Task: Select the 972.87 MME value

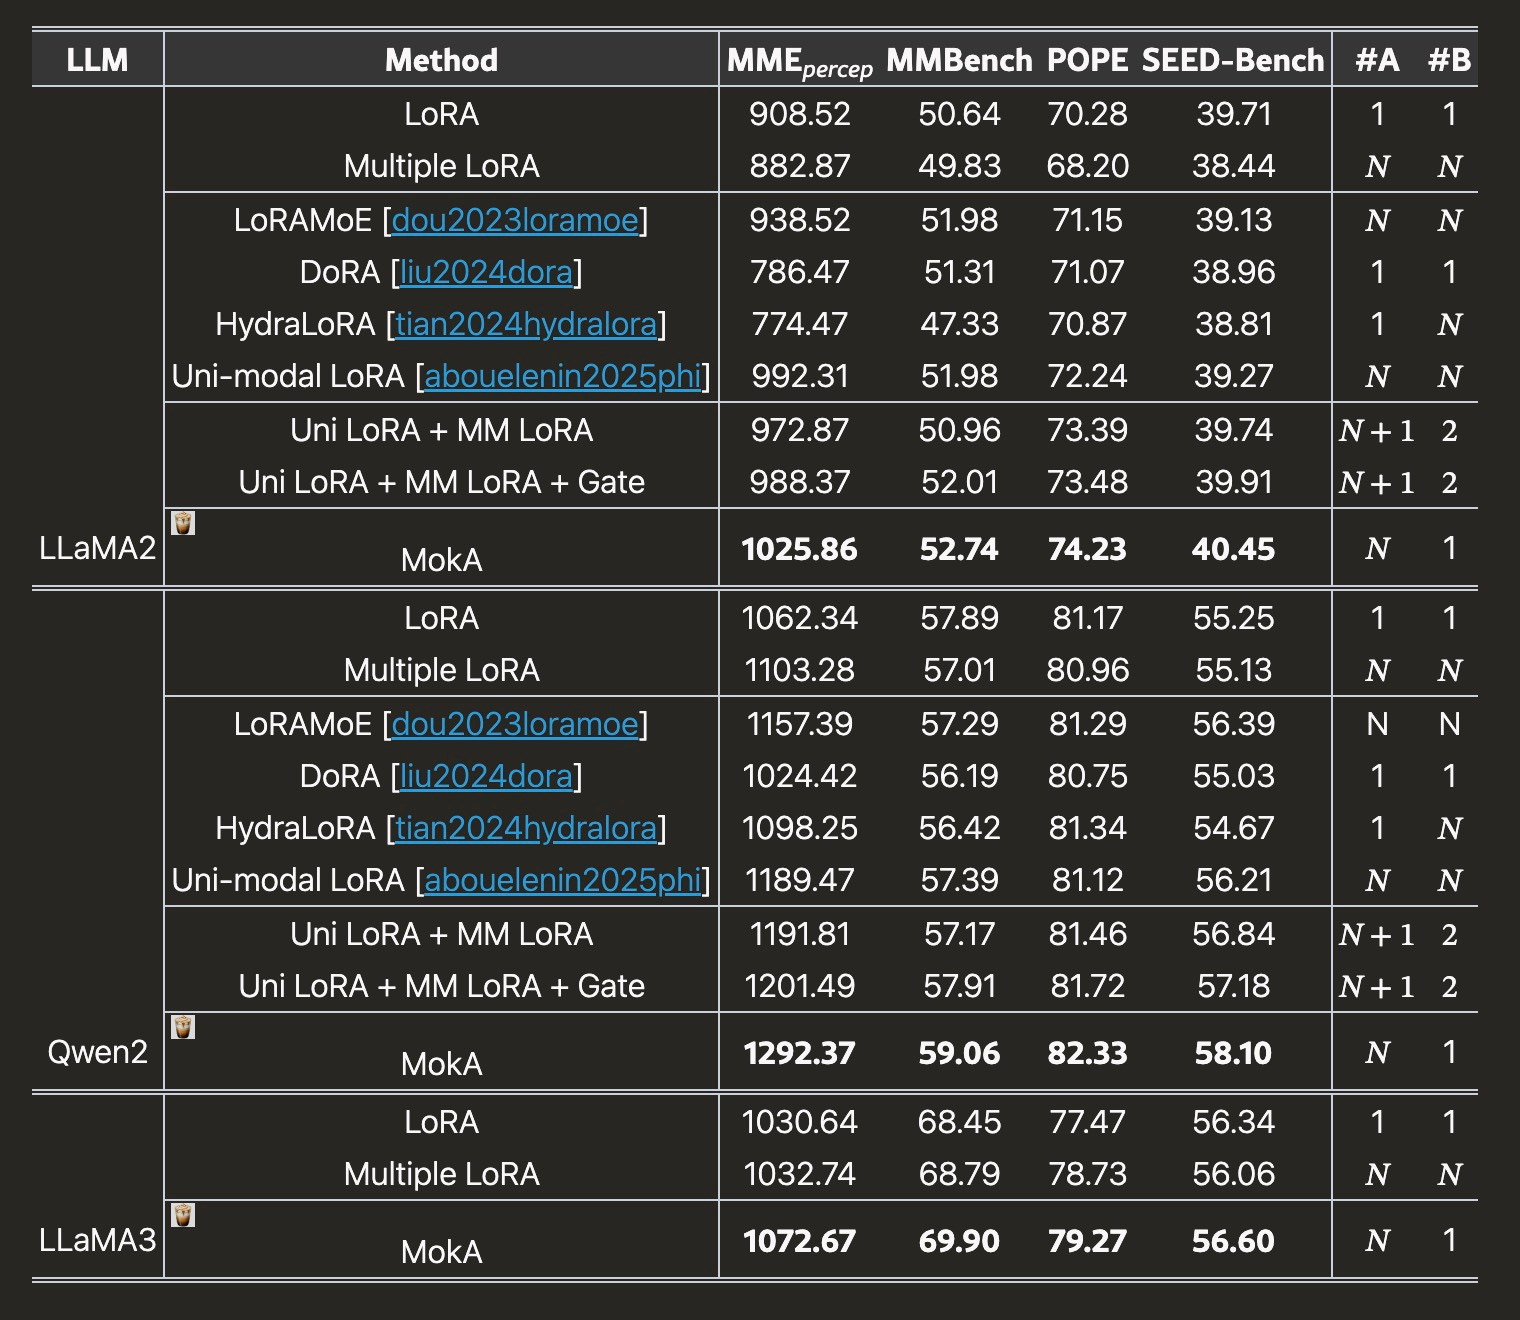Action: pos(799,430)
